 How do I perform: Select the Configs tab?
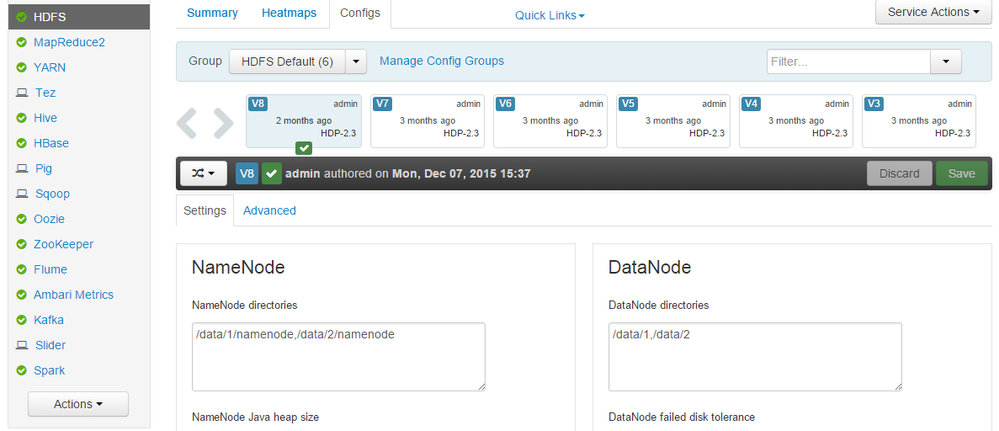360,13
